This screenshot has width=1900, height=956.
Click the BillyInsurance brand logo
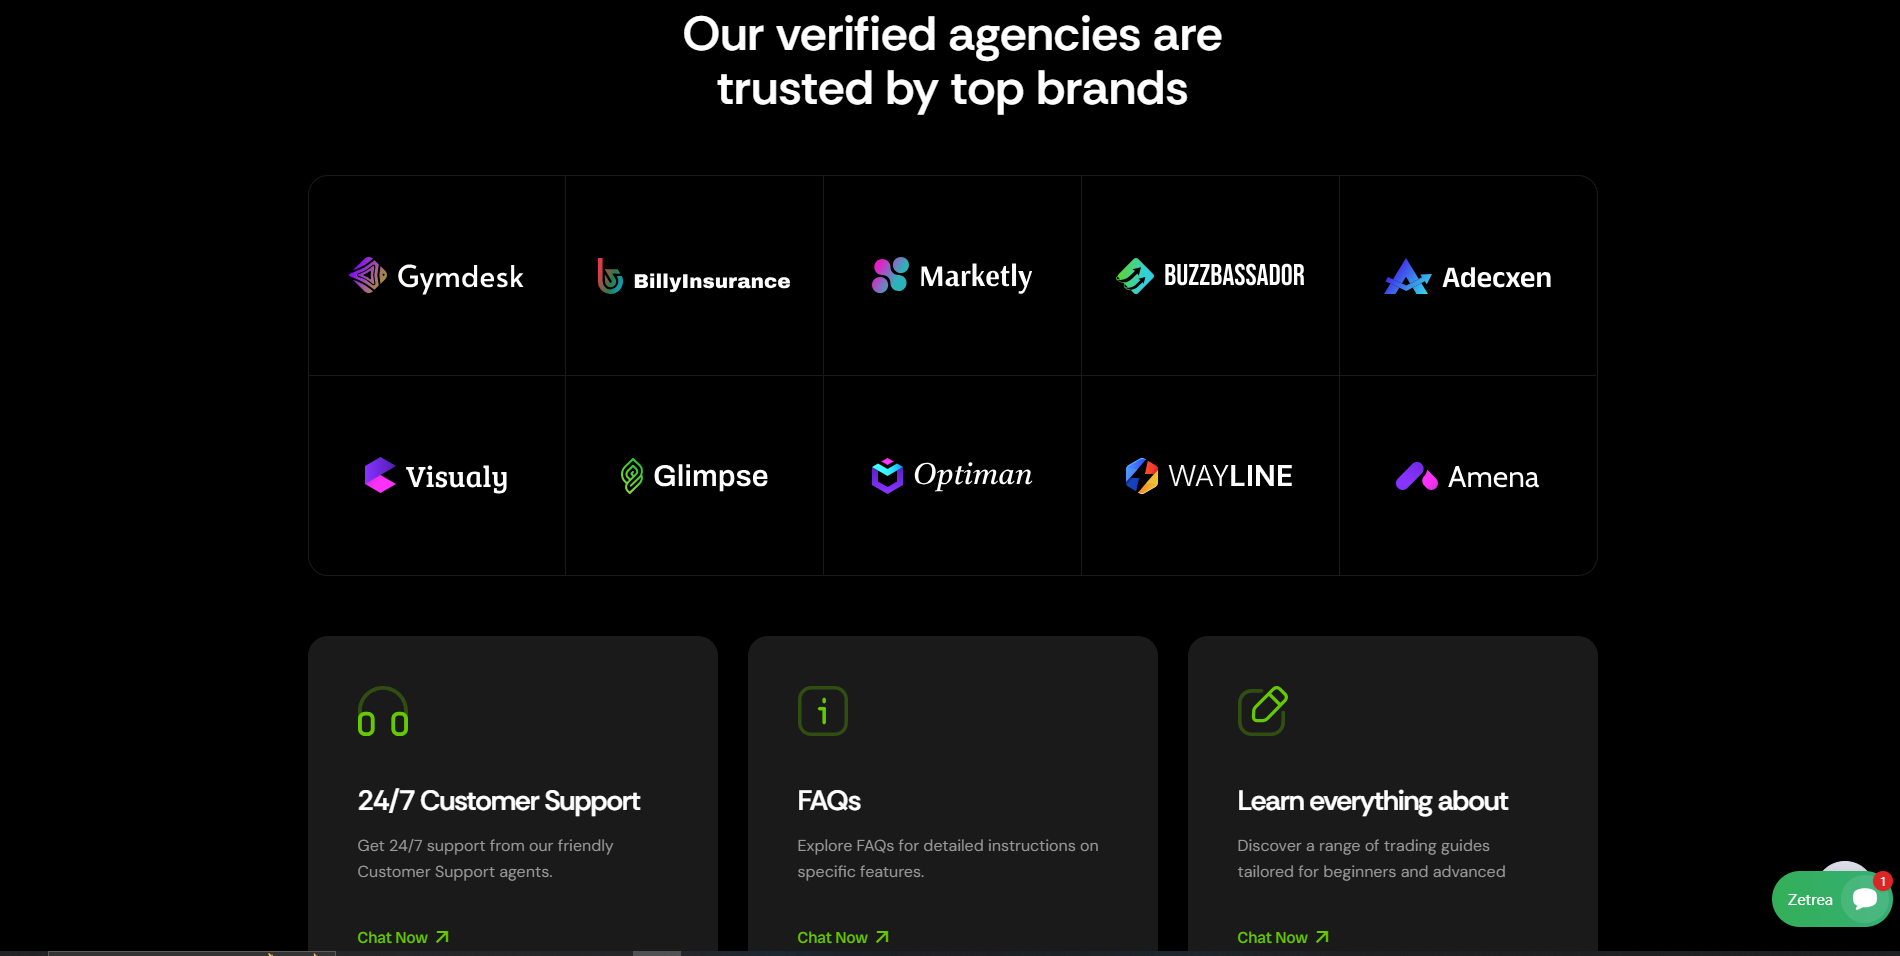[694, 277]
